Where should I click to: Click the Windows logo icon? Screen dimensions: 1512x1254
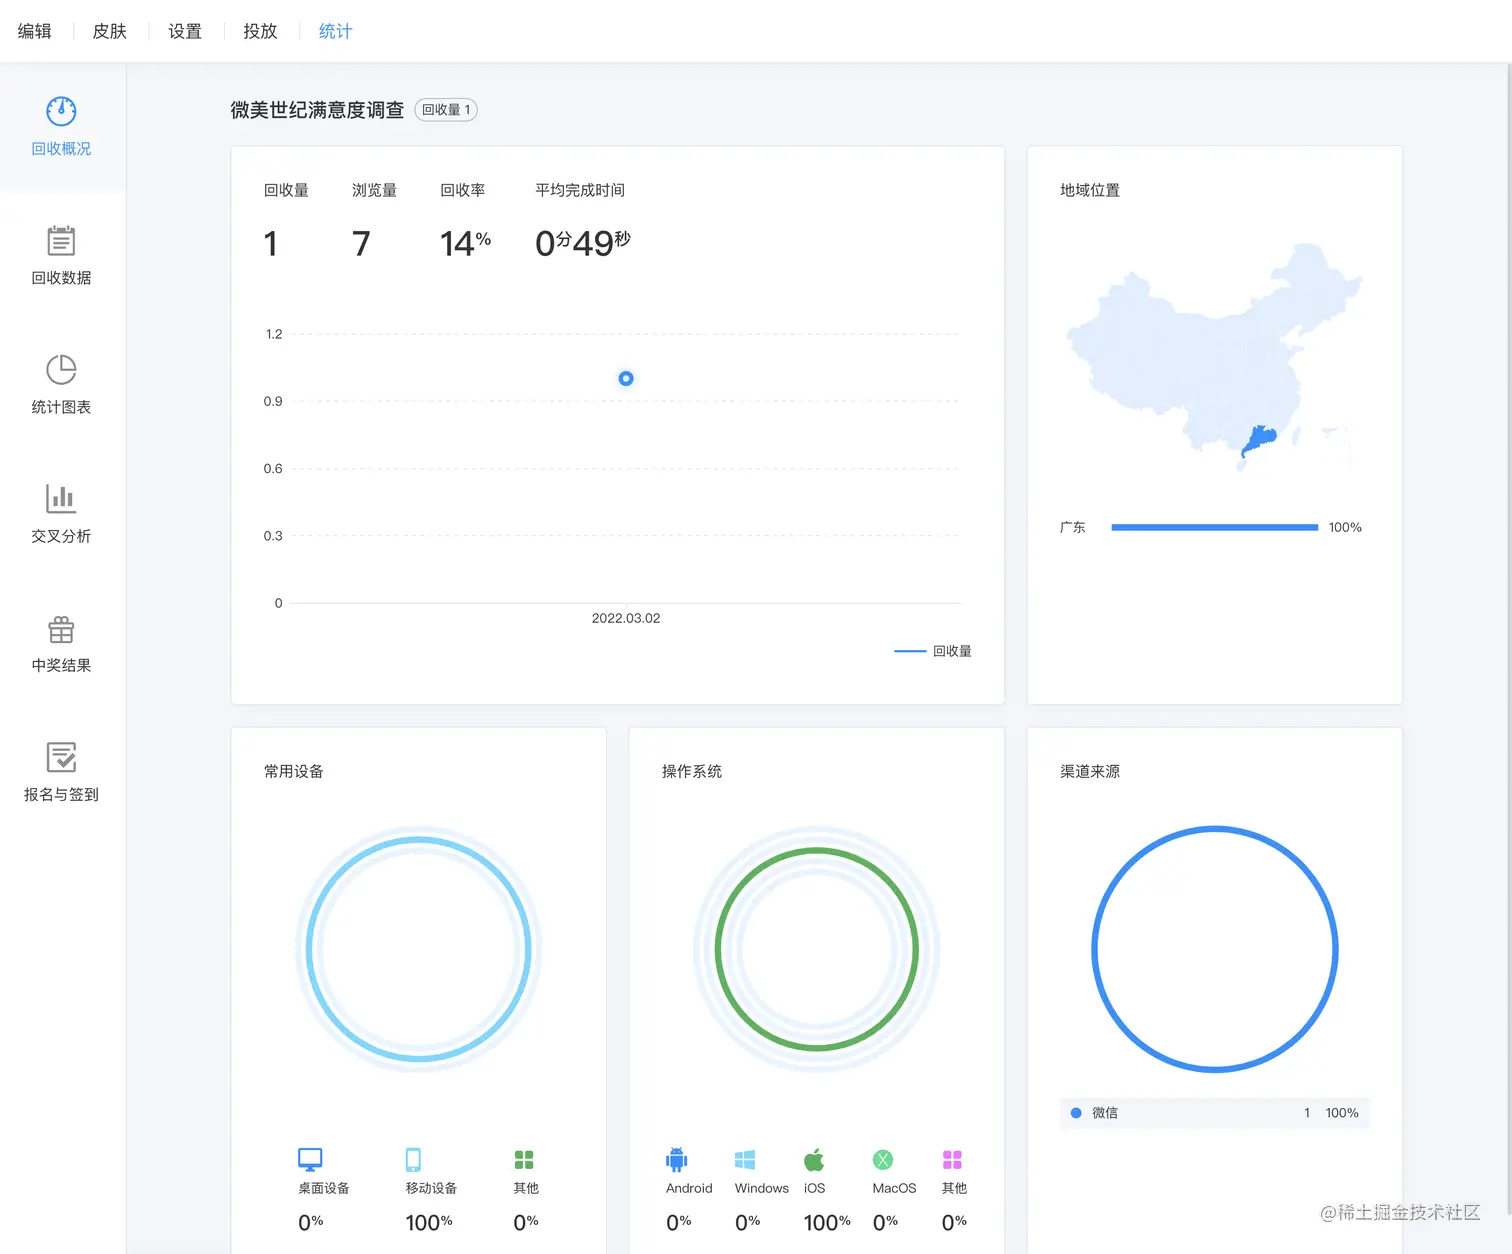pos(745,1159)
